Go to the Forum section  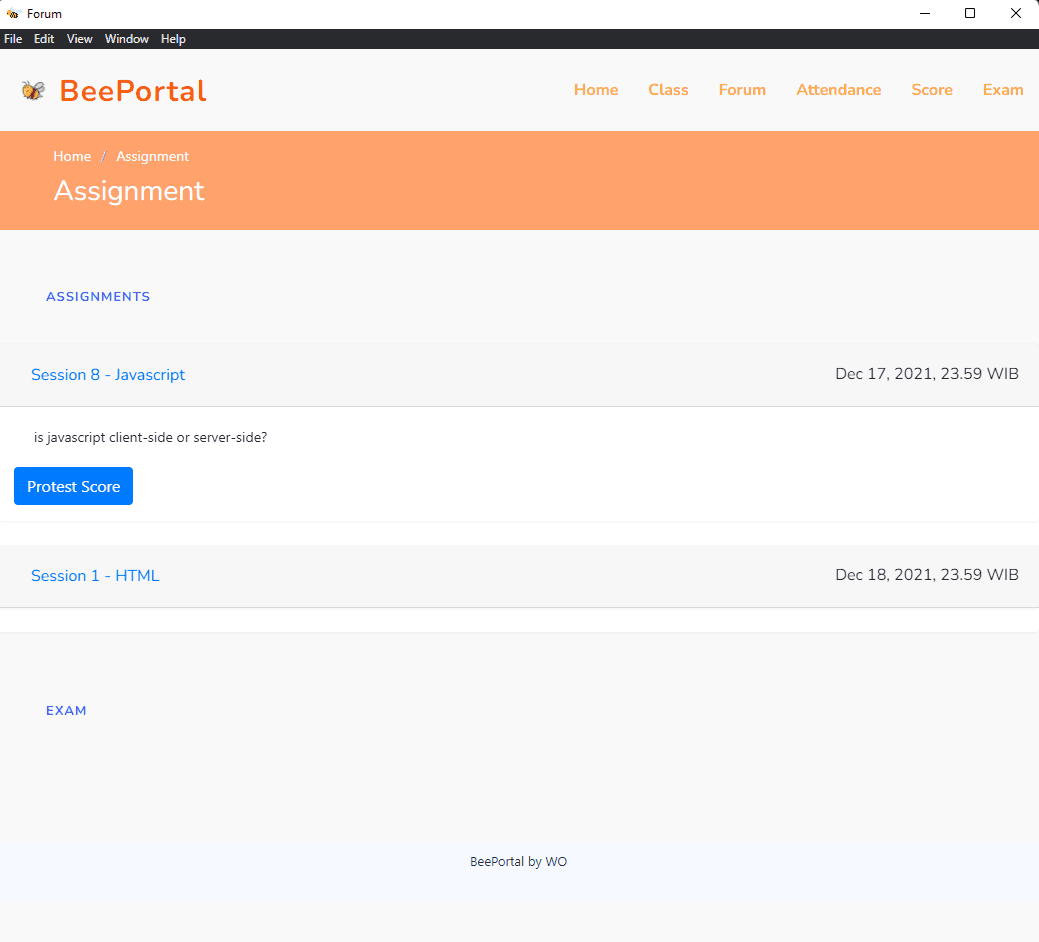[742, 89]
